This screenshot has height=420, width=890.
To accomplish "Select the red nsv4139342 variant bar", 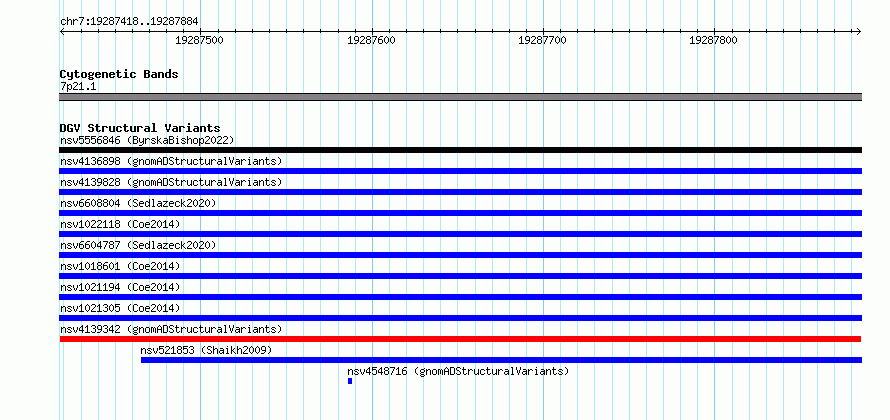I will point(460,339).
